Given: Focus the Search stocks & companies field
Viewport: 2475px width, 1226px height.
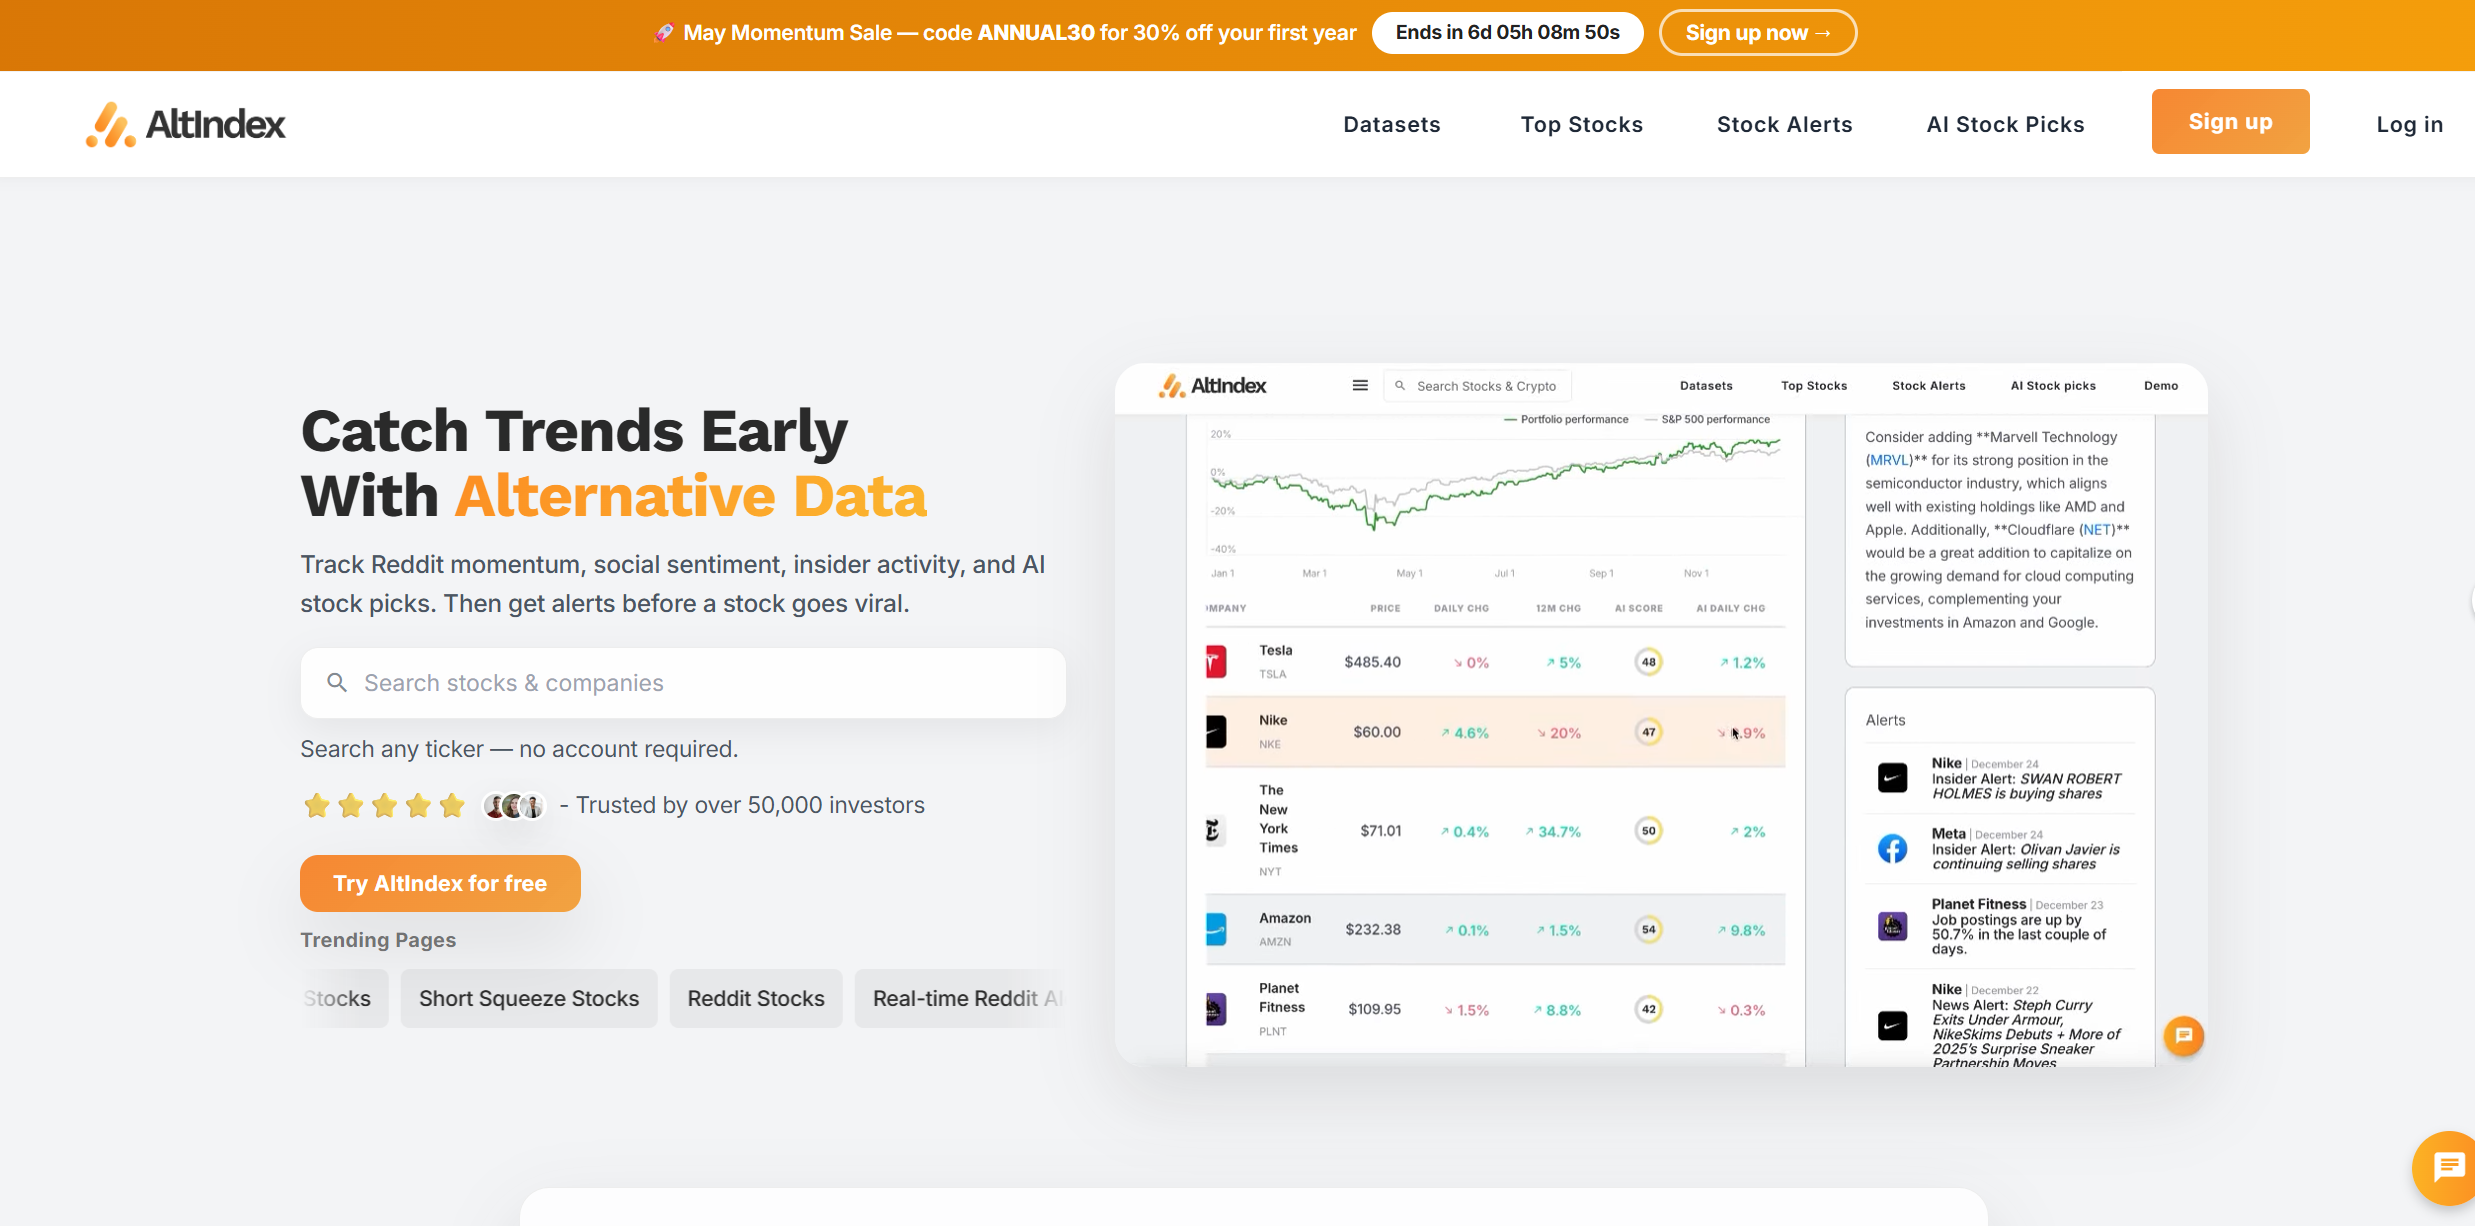Looking at the screenshot, I should [683, 683].
